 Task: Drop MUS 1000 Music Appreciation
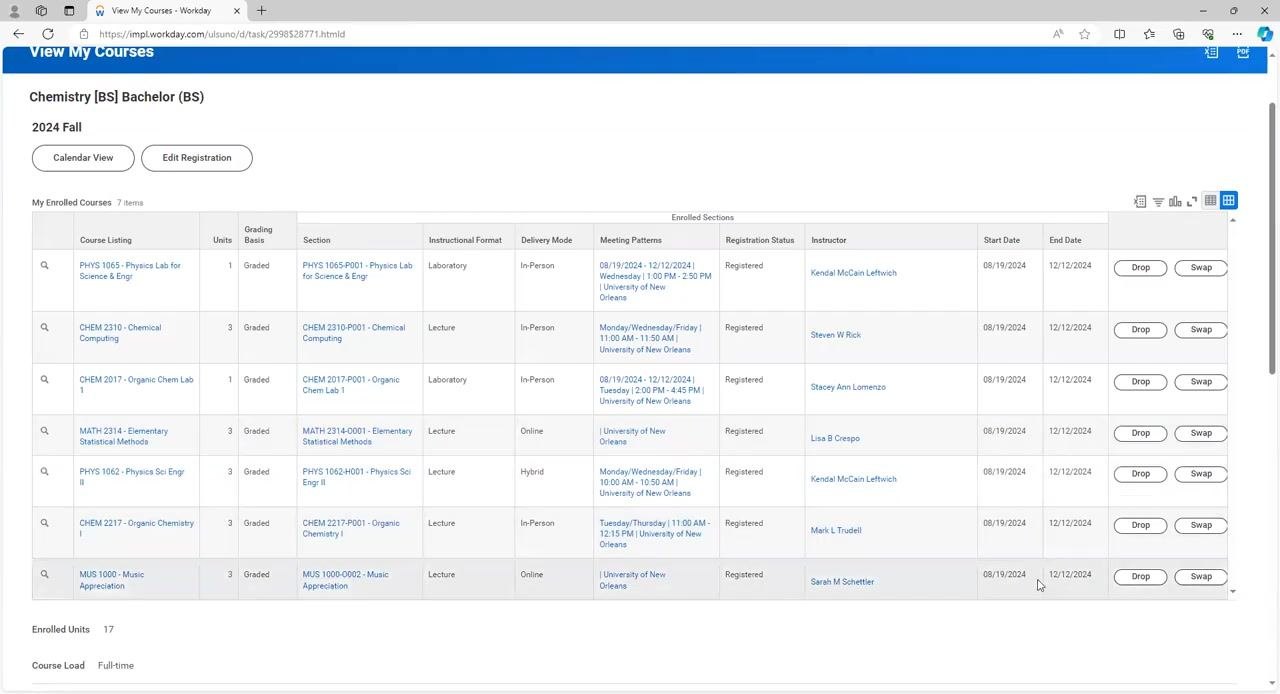(x=1140, y=577)
